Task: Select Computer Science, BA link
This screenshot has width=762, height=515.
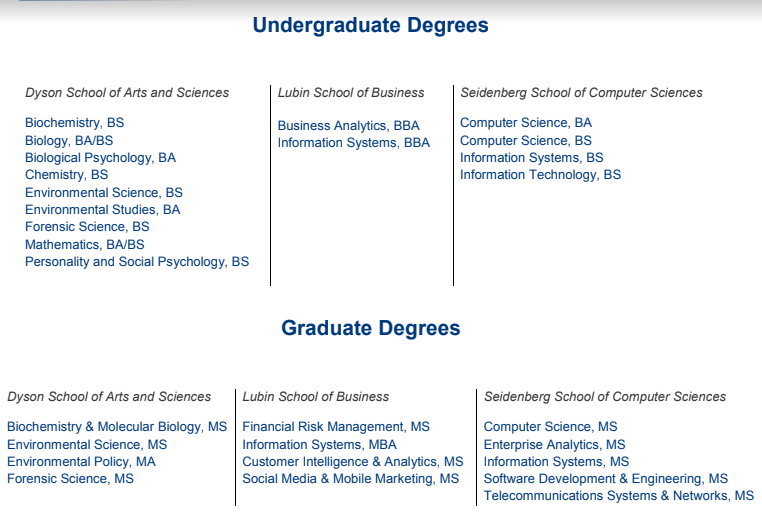Action: (x=526, y=123)
